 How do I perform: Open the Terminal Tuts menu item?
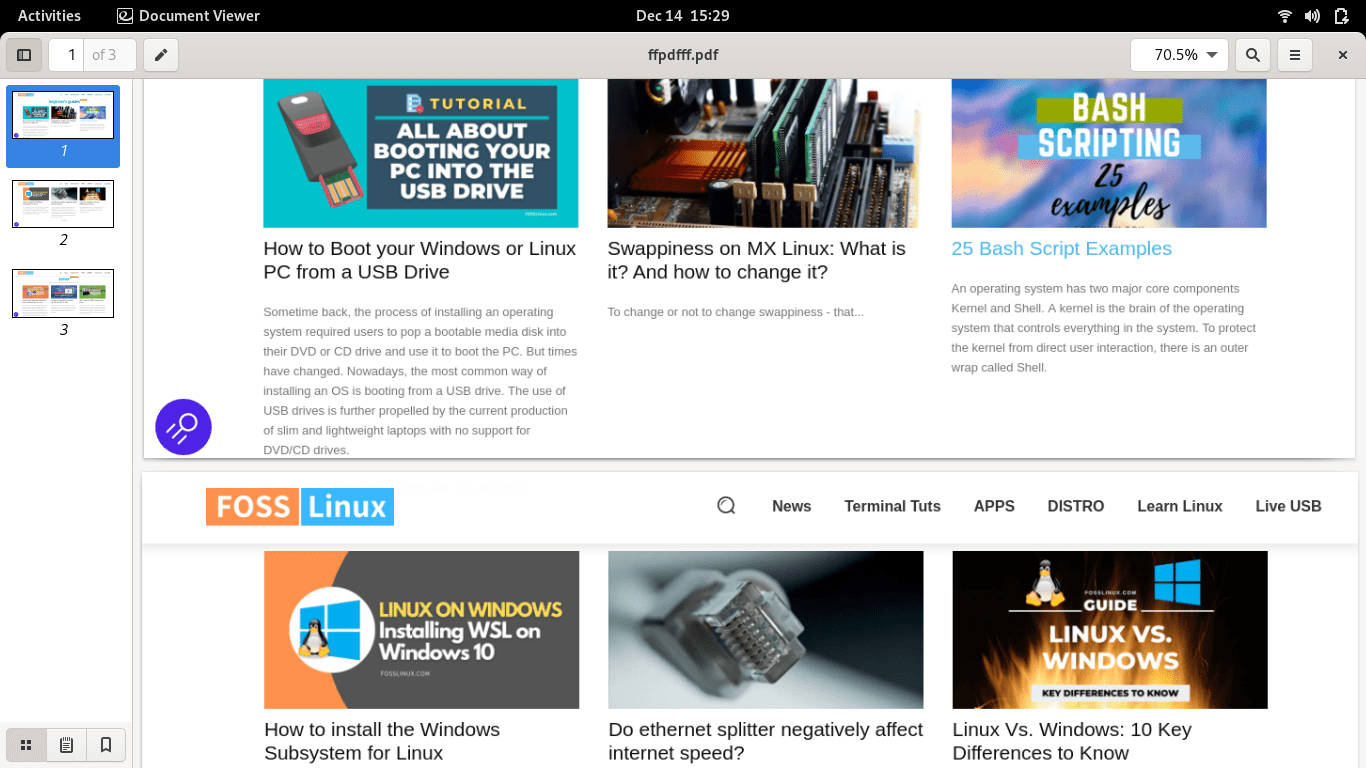click(892, 506)
